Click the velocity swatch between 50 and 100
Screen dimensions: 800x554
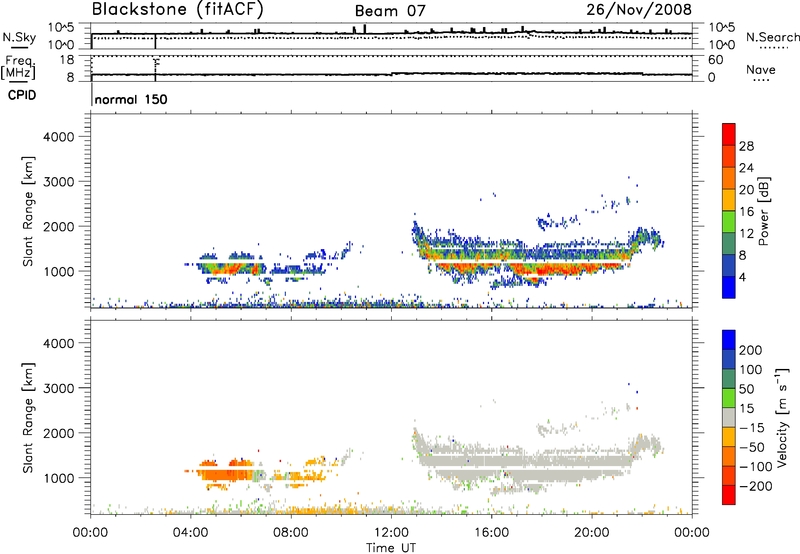click(729, 379)
